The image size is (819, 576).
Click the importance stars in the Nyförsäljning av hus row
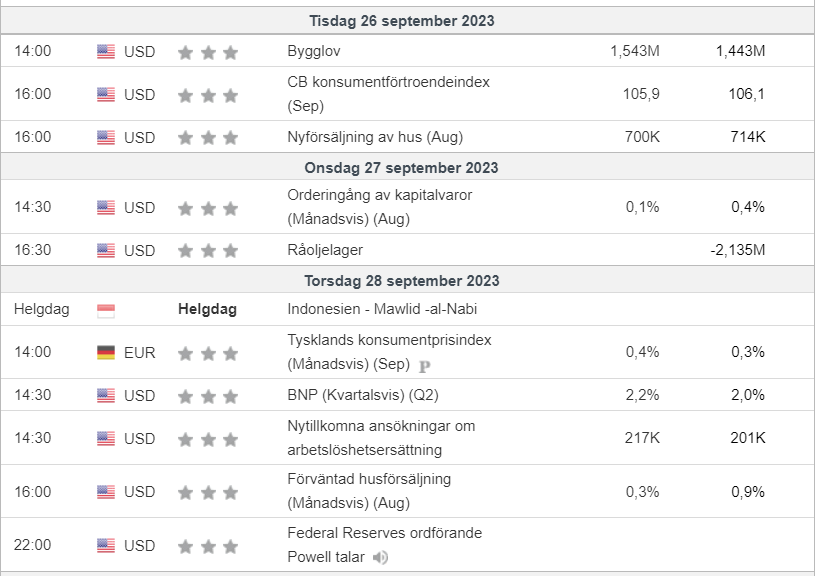click(x=208, y=137)
